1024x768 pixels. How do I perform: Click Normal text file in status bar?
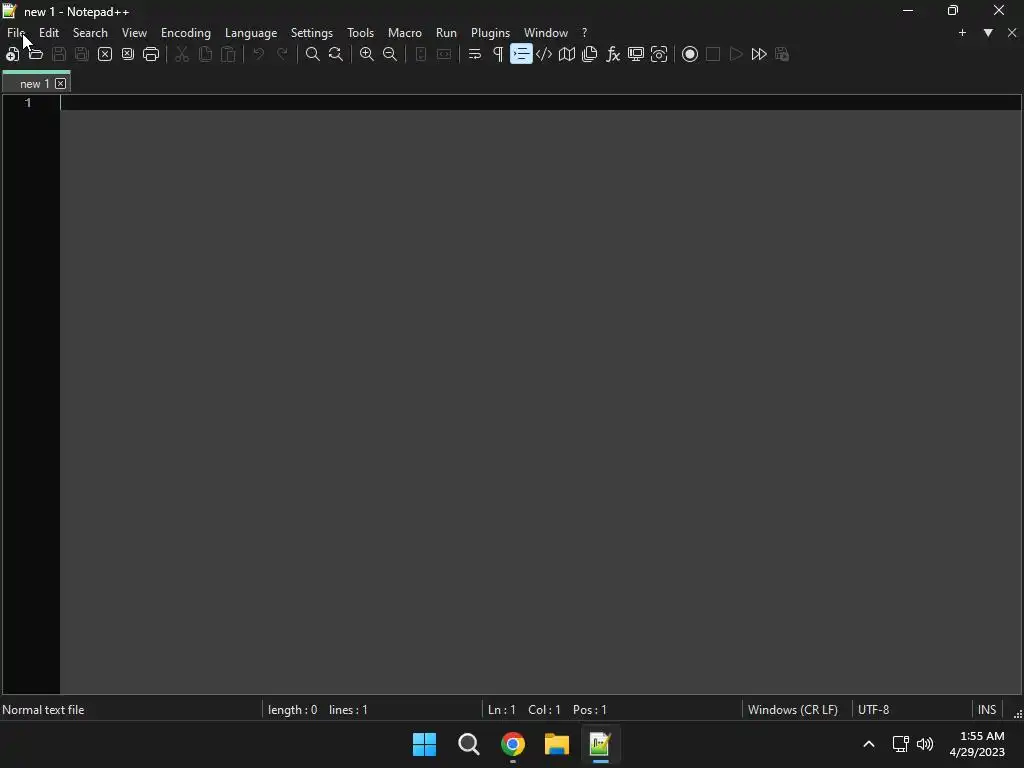[x=43, y=710]
